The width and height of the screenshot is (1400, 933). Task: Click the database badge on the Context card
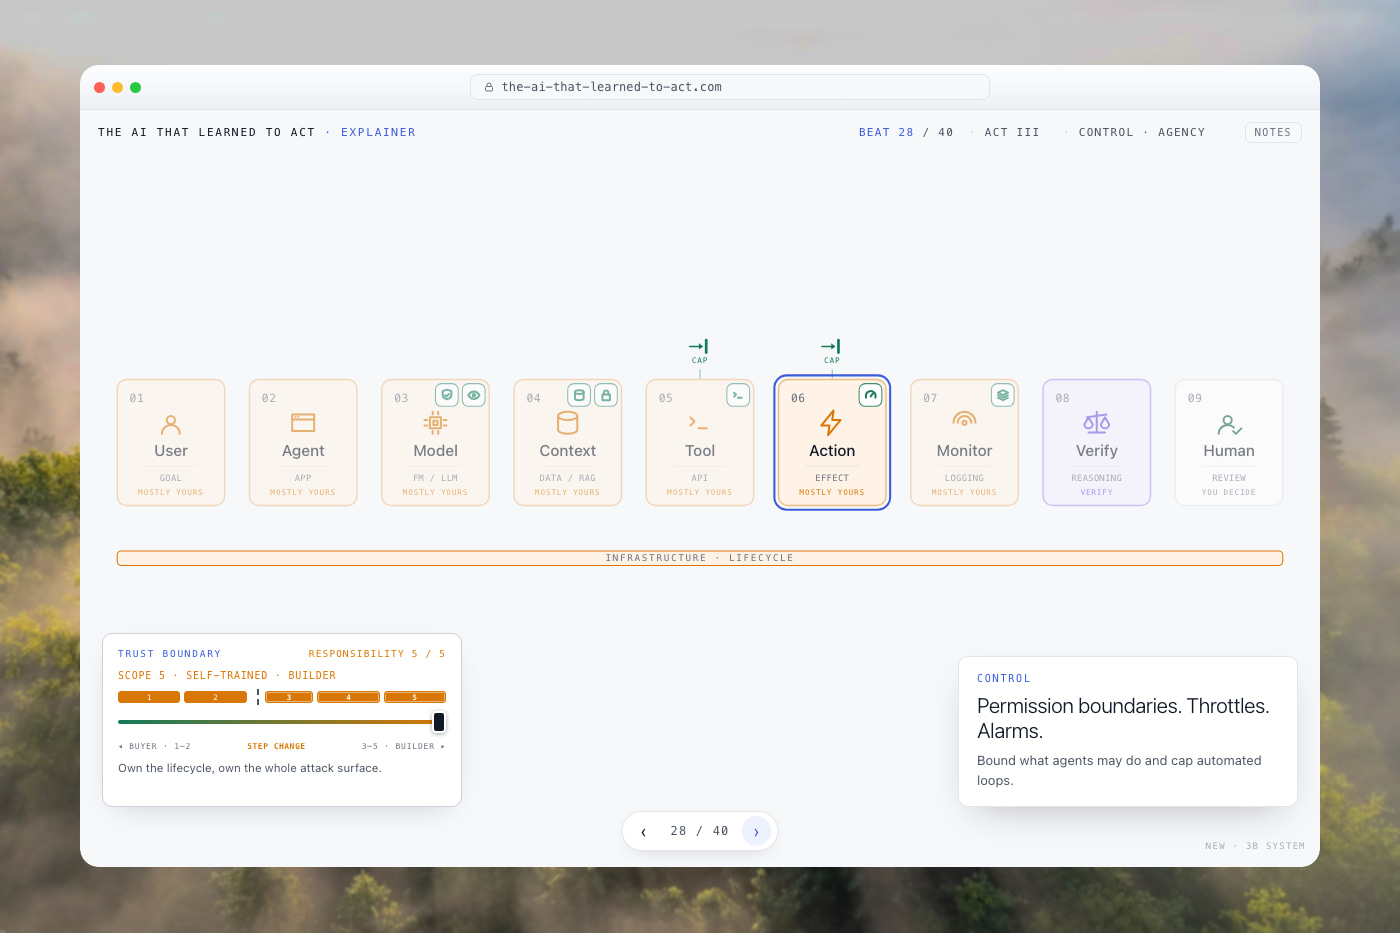coord(579,395)
